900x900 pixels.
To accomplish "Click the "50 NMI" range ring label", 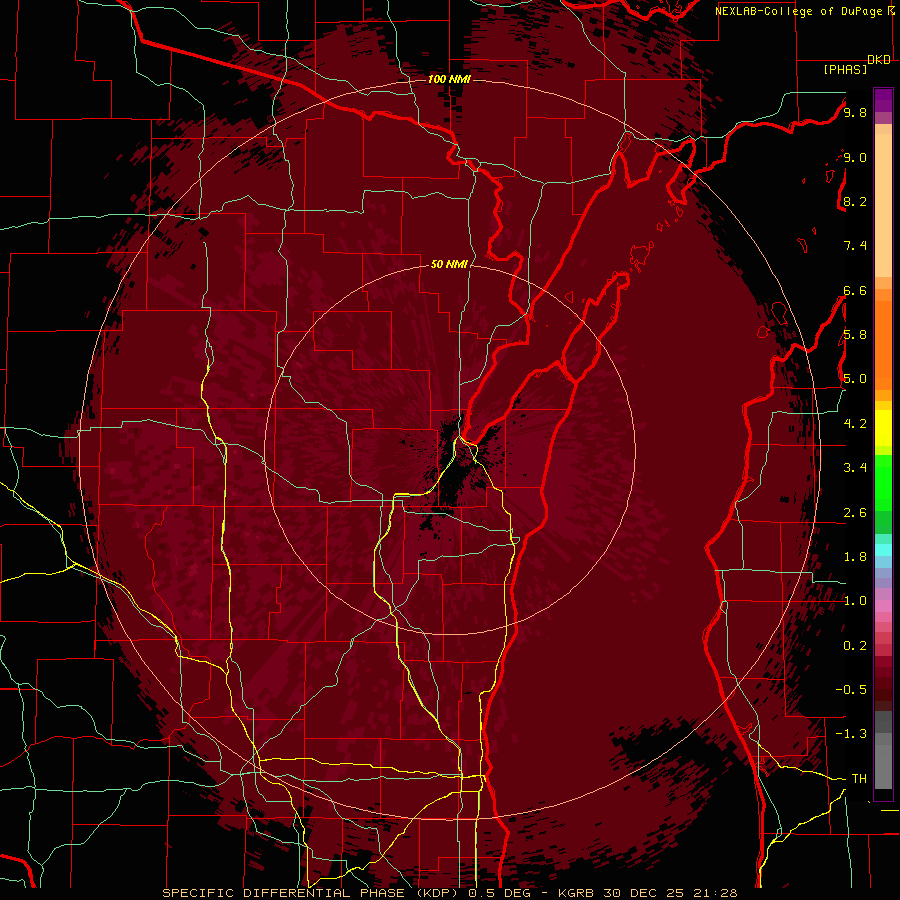I will point(449,264).
